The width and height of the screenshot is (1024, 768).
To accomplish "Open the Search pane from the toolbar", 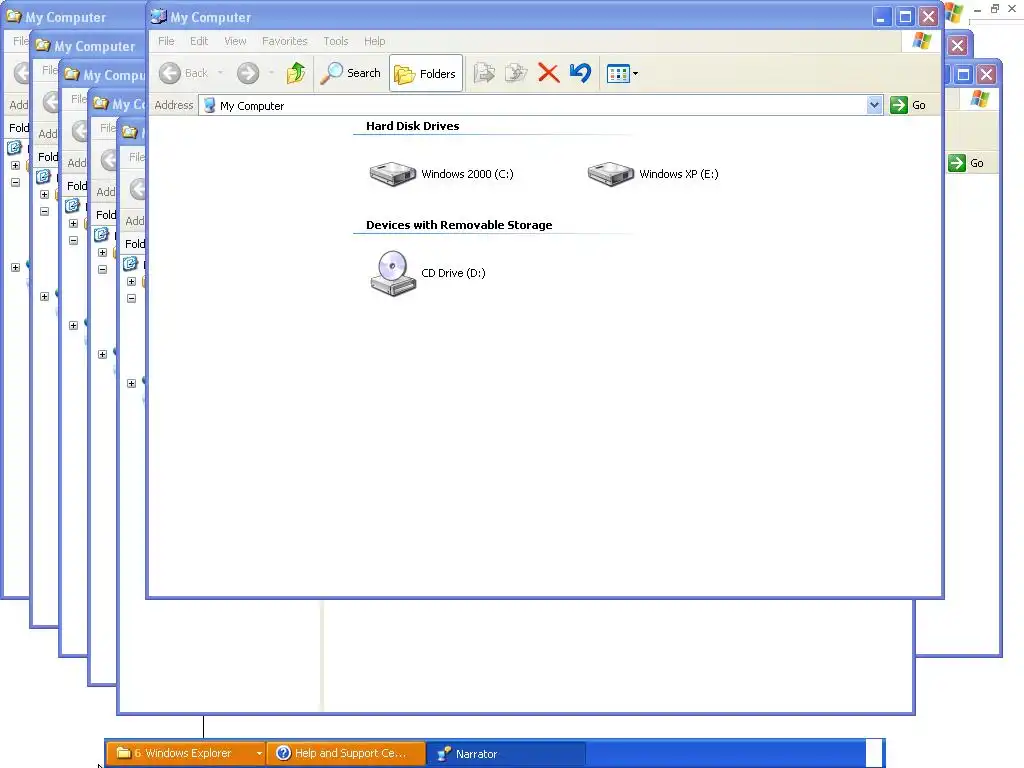I will [x=350, y=73].
